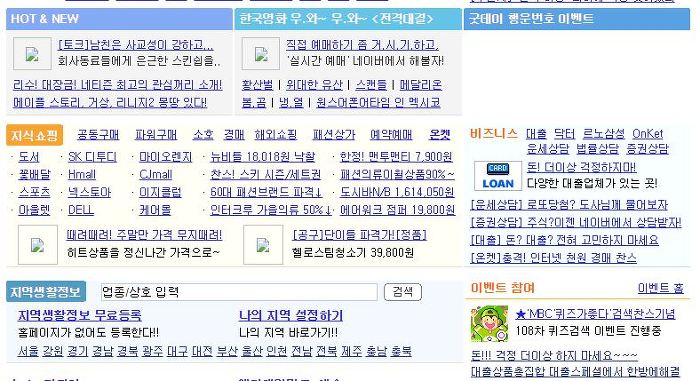The image size is (700, 381).
Task: Open the 황산벌 movie link
Action: (257, 85)
